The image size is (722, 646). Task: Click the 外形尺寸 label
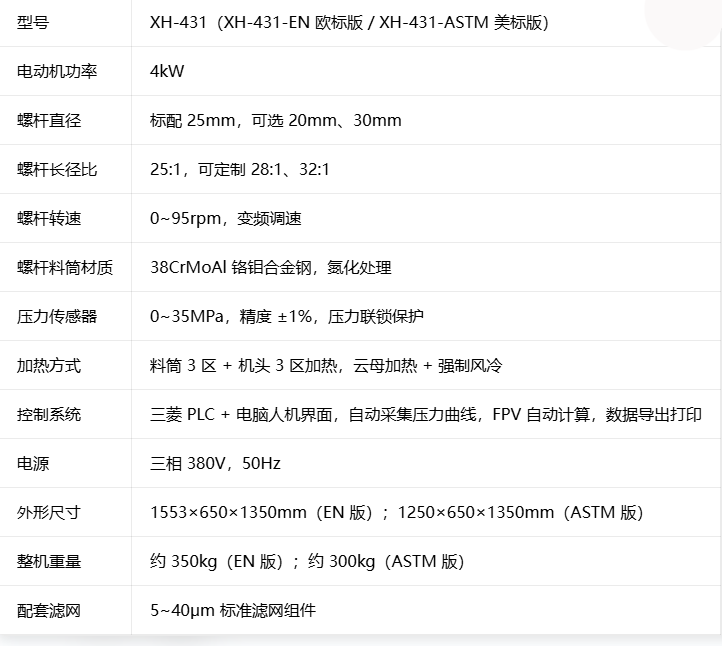[49, 512]
